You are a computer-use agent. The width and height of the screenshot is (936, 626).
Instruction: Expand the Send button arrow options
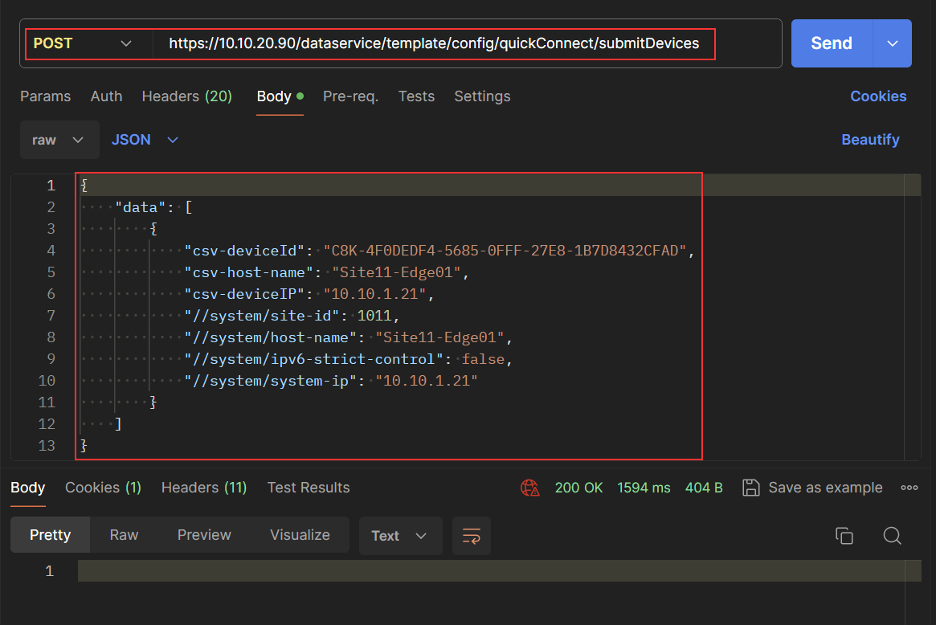point(892,44)
